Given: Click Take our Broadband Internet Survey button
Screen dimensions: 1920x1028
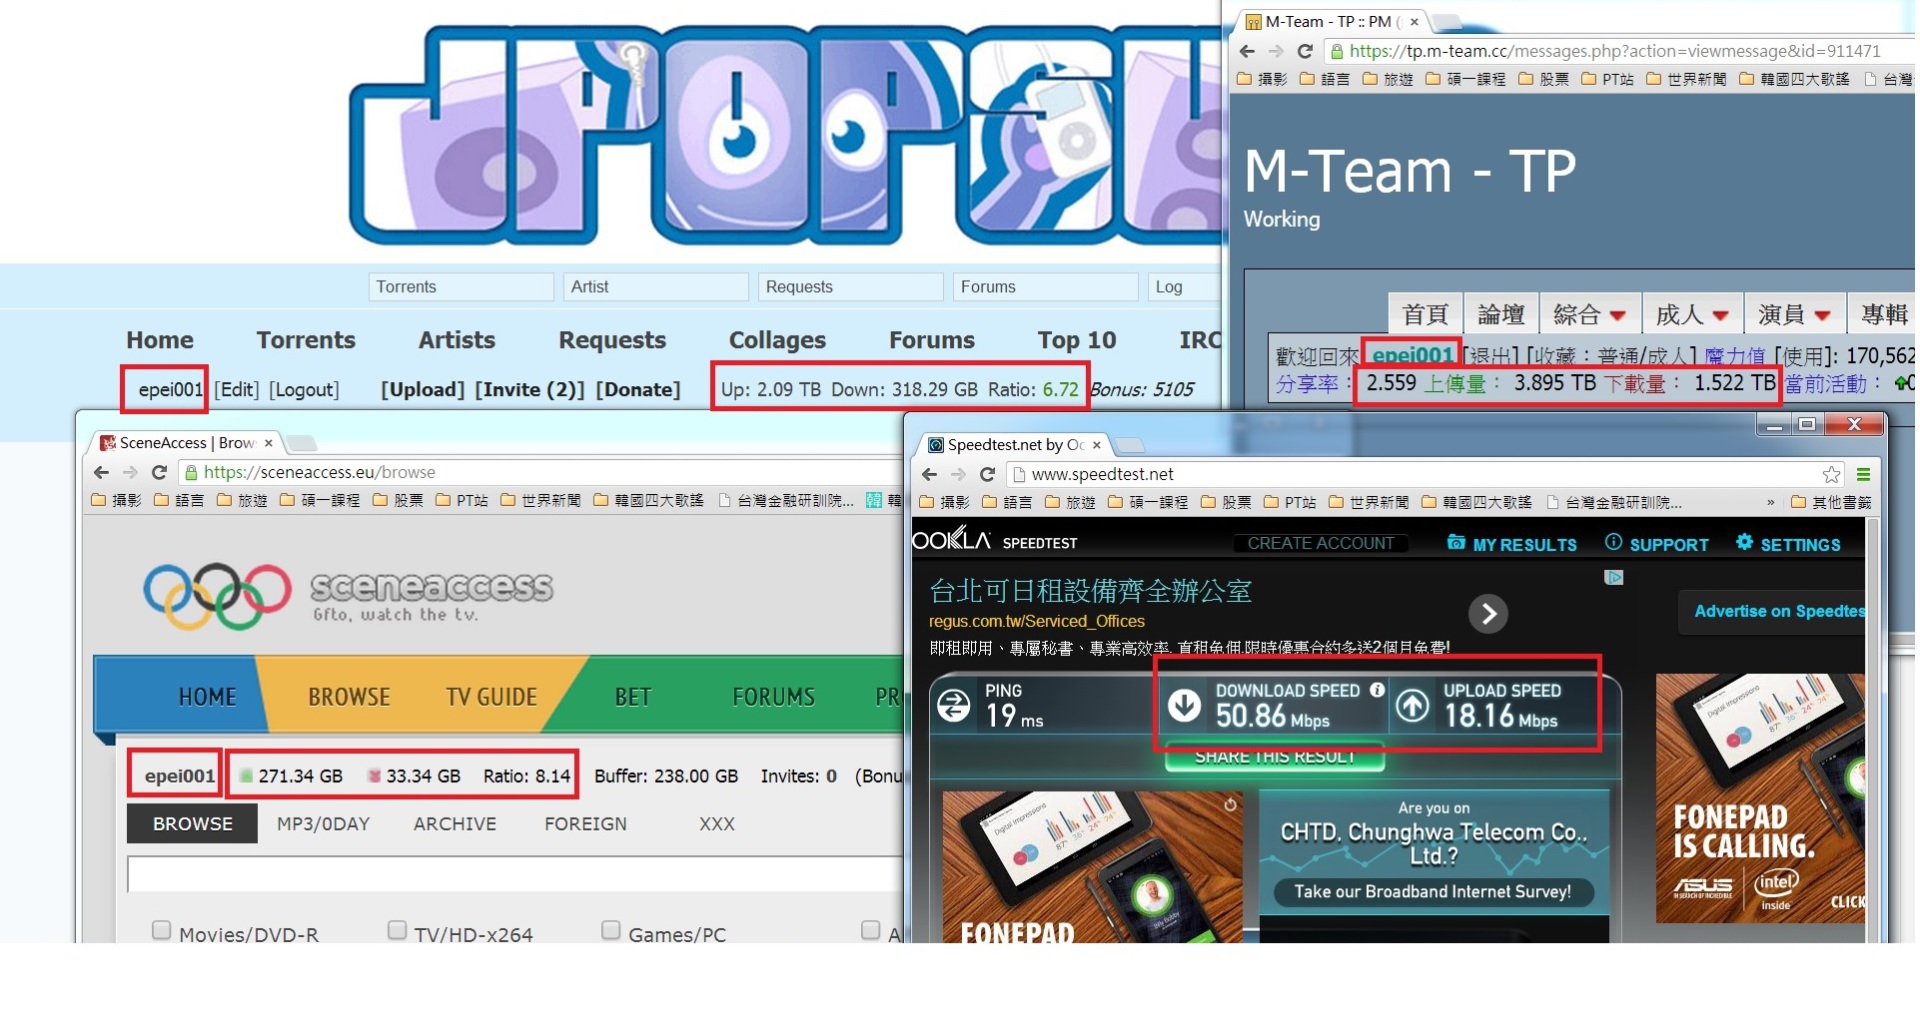Looking at the screenshot, I should tap(1432, 891).
